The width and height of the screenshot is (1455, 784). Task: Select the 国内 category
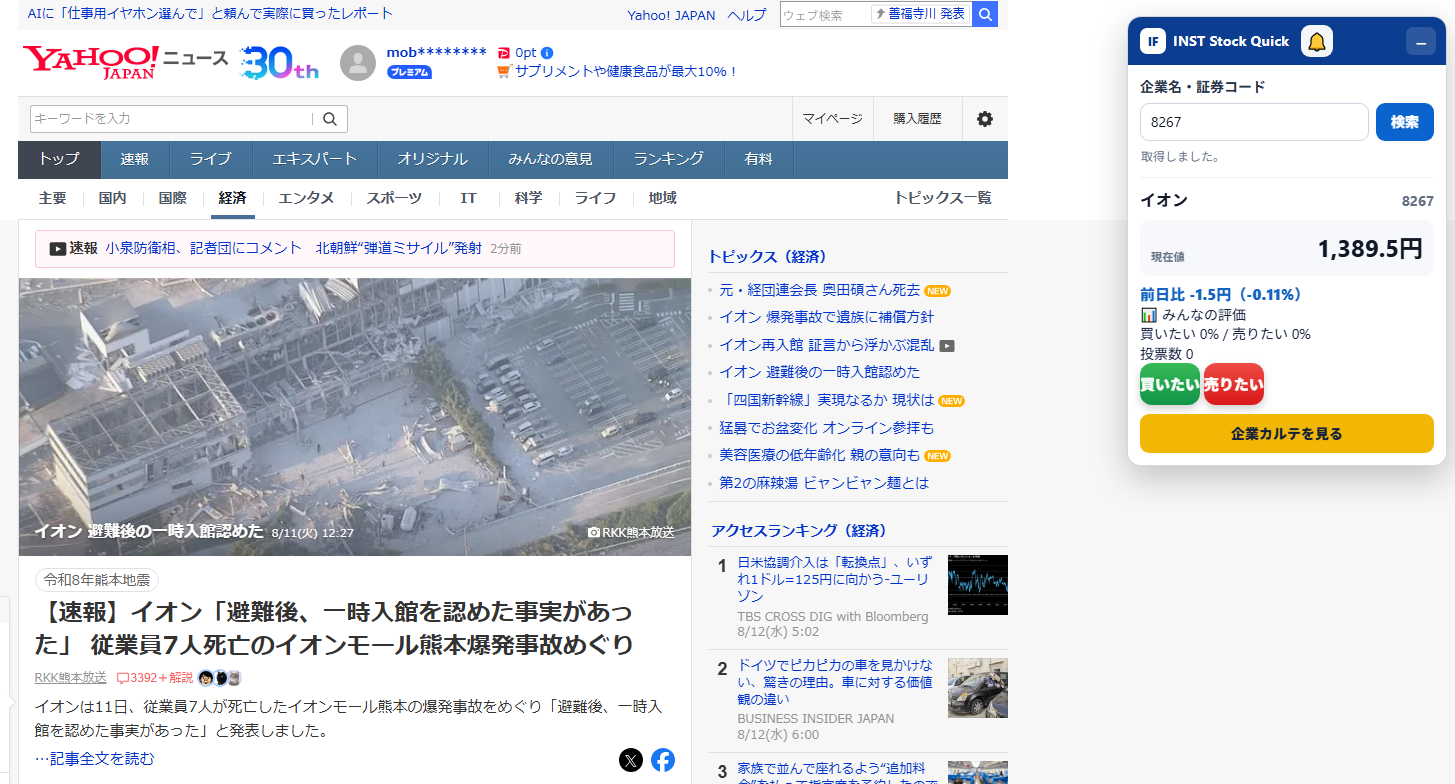[x=113, y=198]
